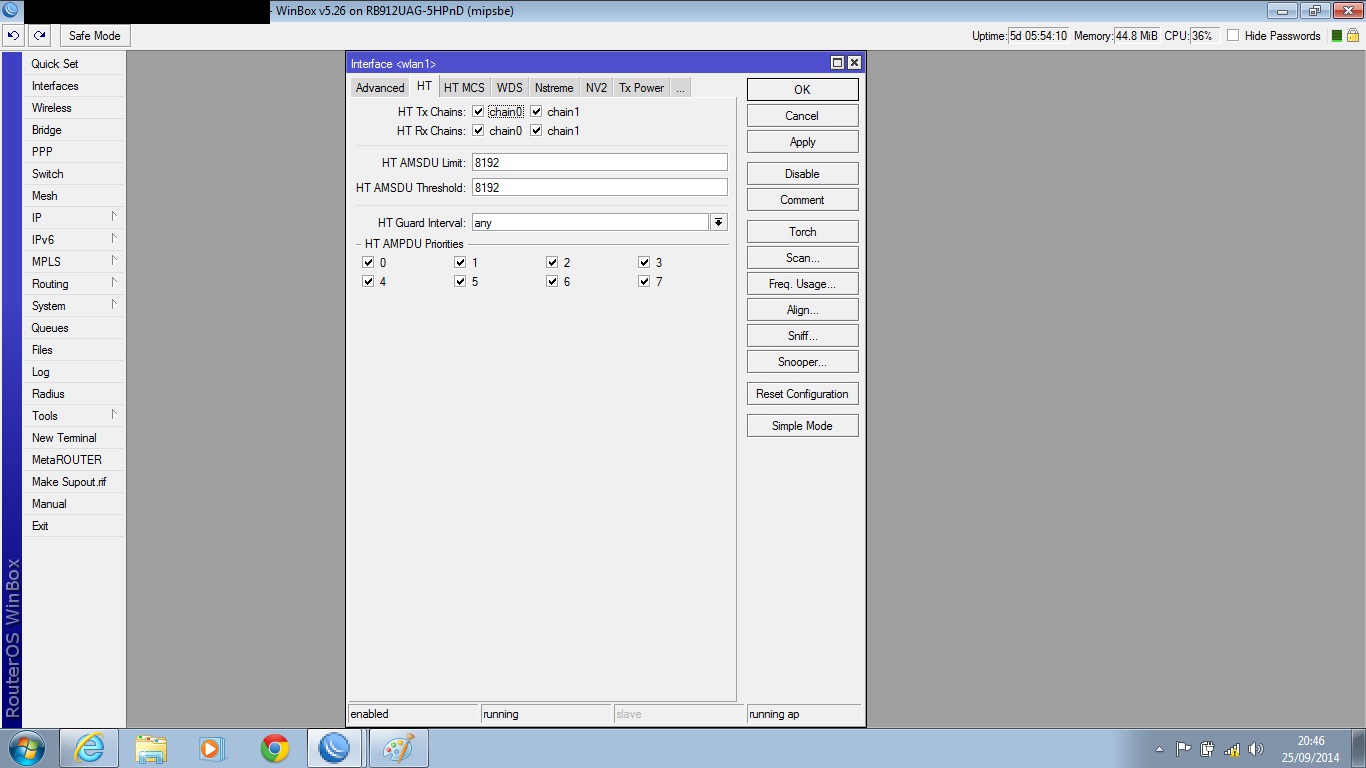The image size is (1366, 768).
Task: Click the Apply button
Action: coord(802,142)
